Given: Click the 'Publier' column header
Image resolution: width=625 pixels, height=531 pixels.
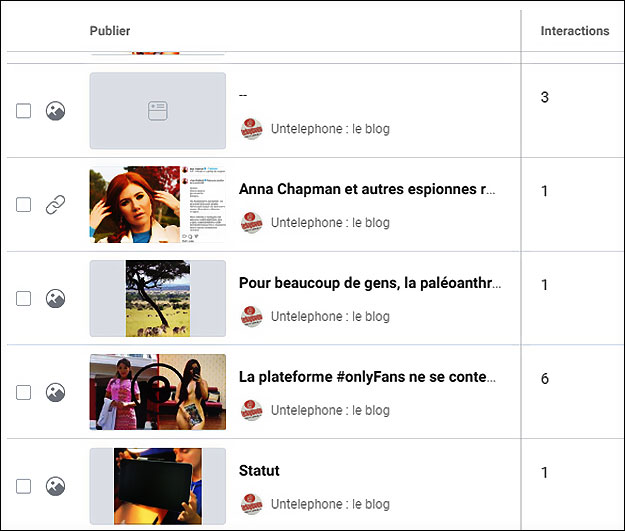Looking at the screenshot, I should [110, 31].
